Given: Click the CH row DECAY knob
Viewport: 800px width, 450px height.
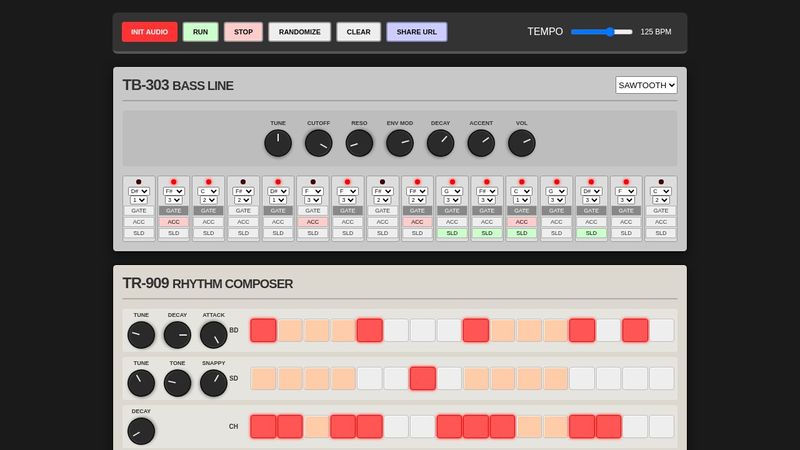Looking at the screenshot, I should (141, 431).
